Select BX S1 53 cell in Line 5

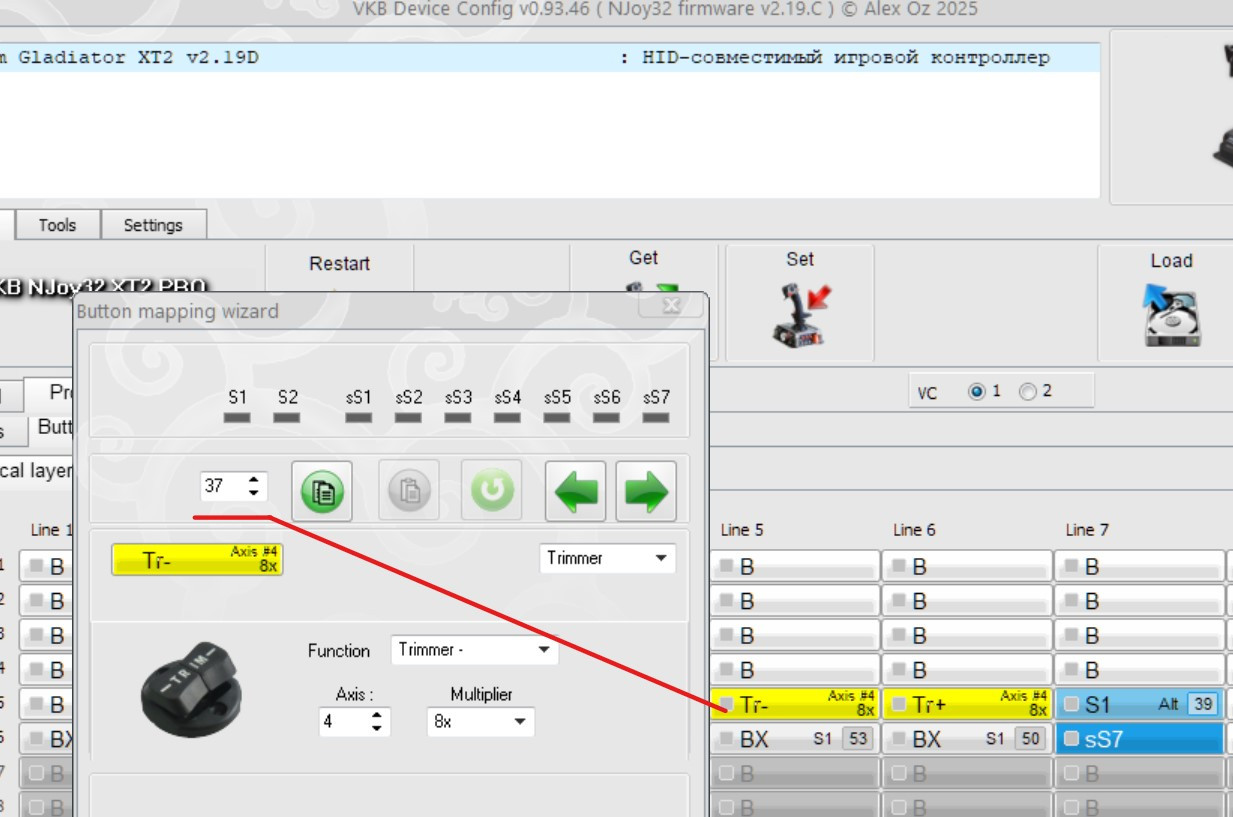(x=794, y=739)
